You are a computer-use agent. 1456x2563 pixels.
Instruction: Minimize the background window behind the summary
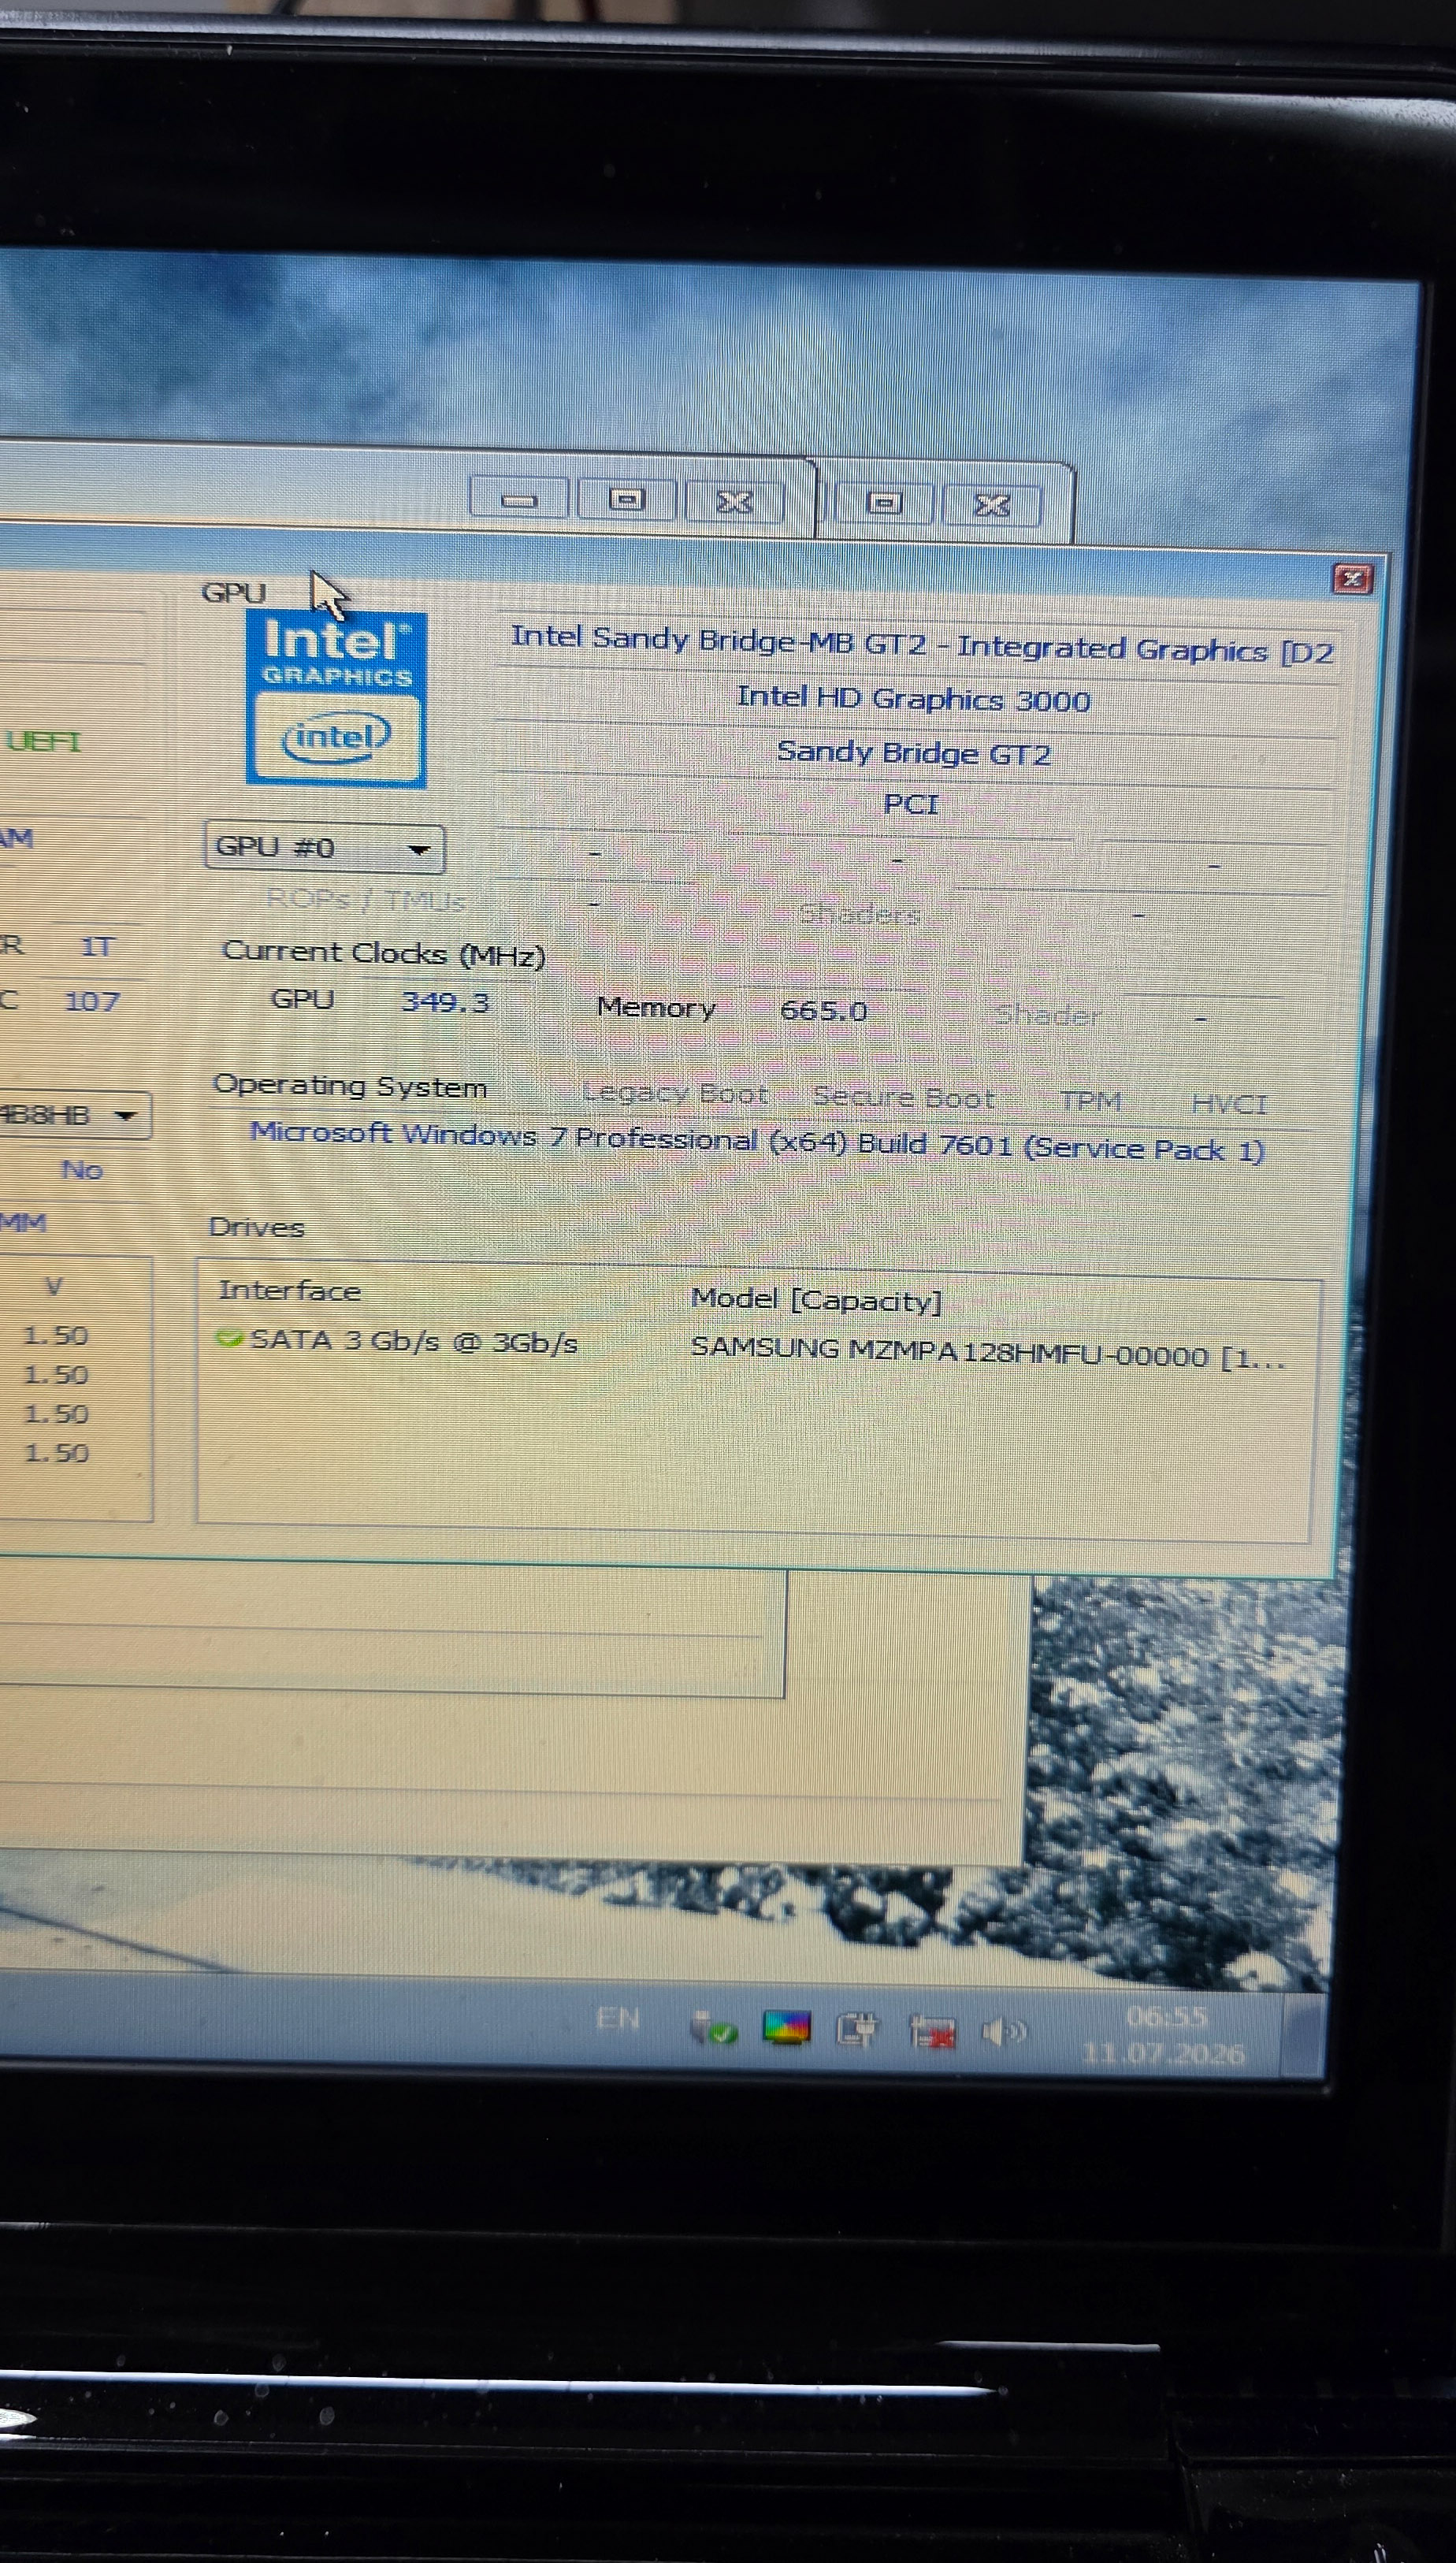tap(518, 498)
